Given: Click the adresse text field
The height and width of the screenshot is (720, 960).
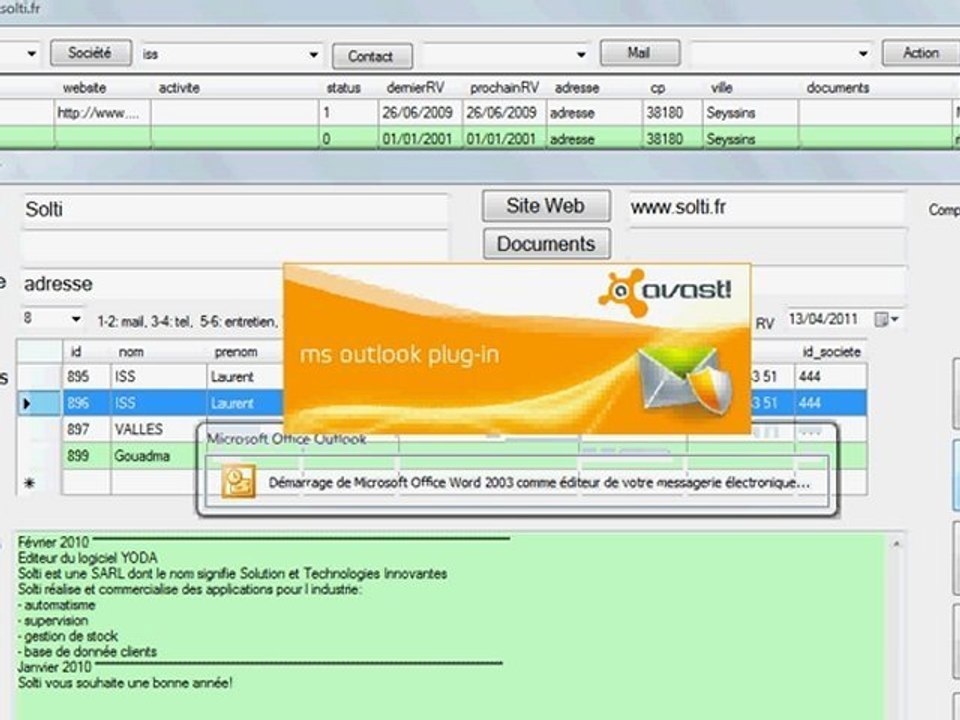Looking at the screenshot, I should [152, 284].
